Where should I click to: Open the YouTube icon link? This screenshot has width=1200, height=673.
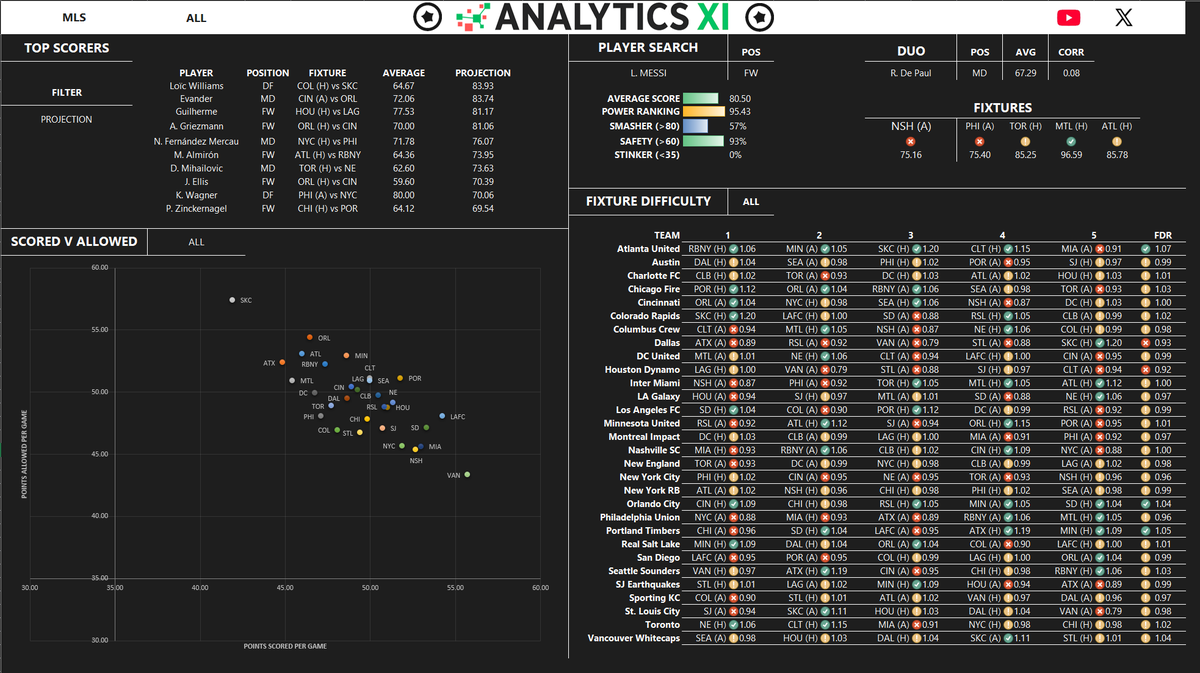click(x=1069, y=17)
